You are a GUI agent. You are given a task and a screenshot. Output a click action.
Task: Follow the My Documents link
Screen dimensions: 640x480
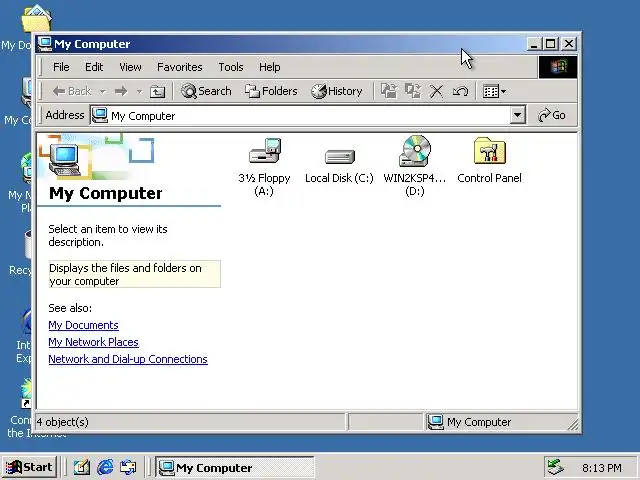pos(83,325)
